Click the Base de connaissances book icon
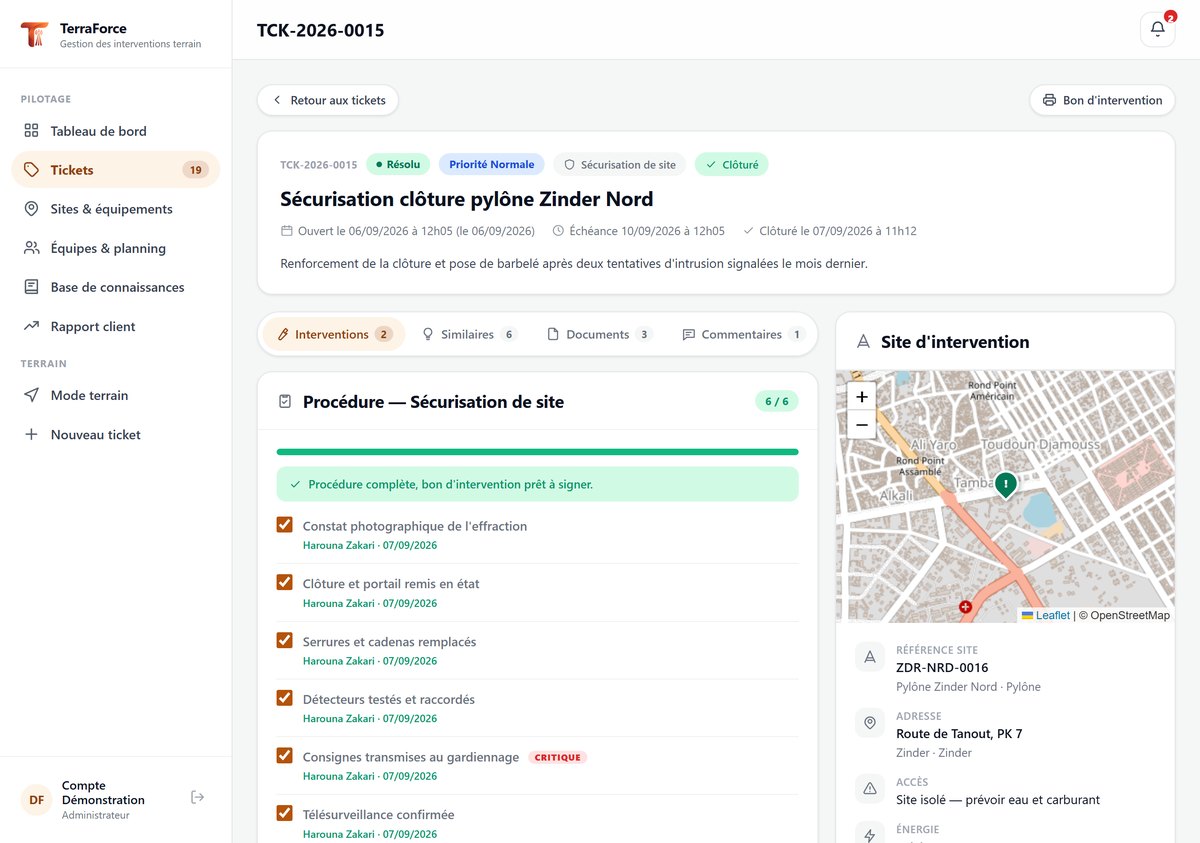1200x843 pixels. pyautogui.click(x=31, y=287)
